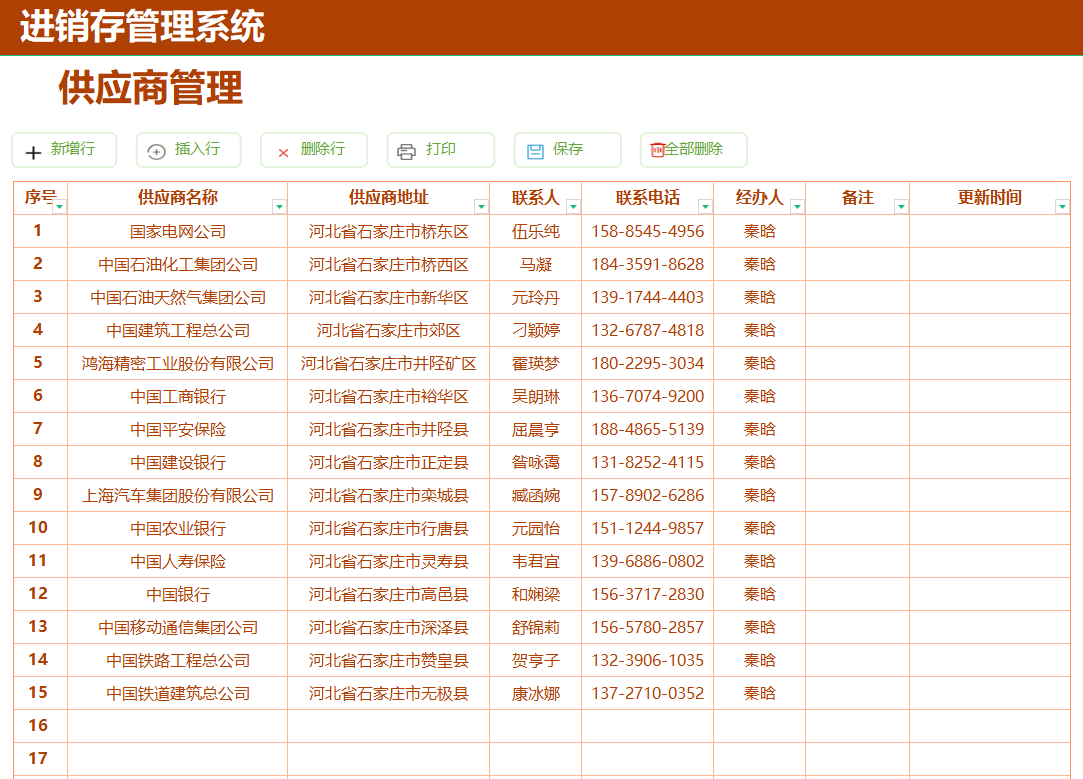This screenshot has height=779, width=1083.
Task: Open the filter dropdown on 经办人 column
Action: click(798, 204)
